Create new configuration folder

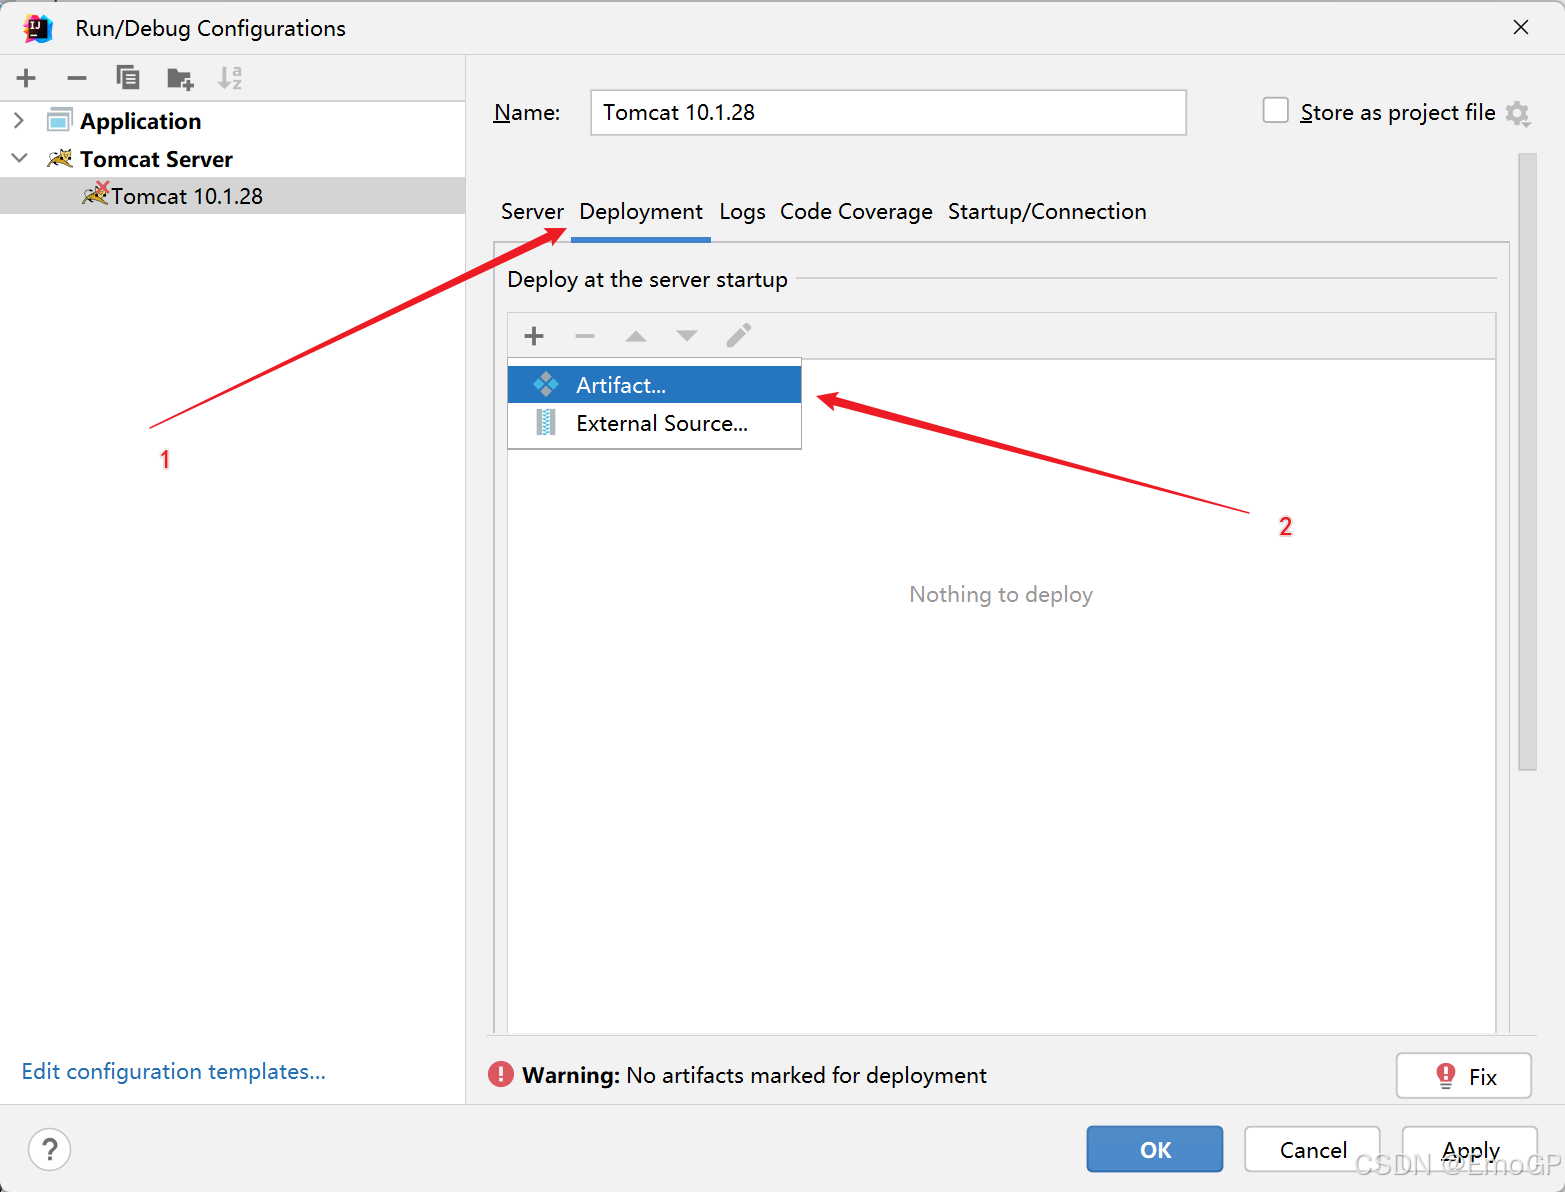click(180, 78)
